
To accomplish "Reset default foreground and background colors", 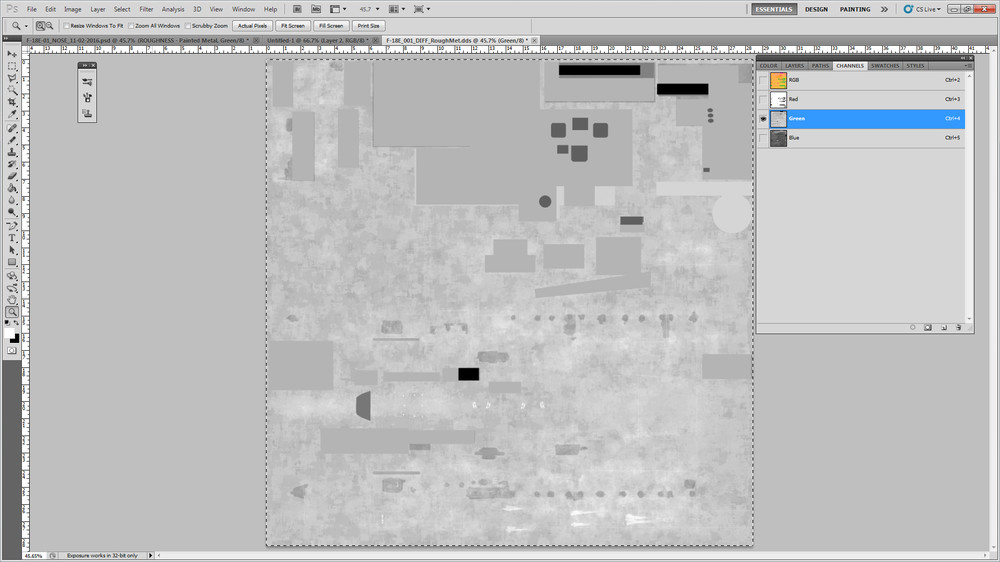I will tap(7, 323).
